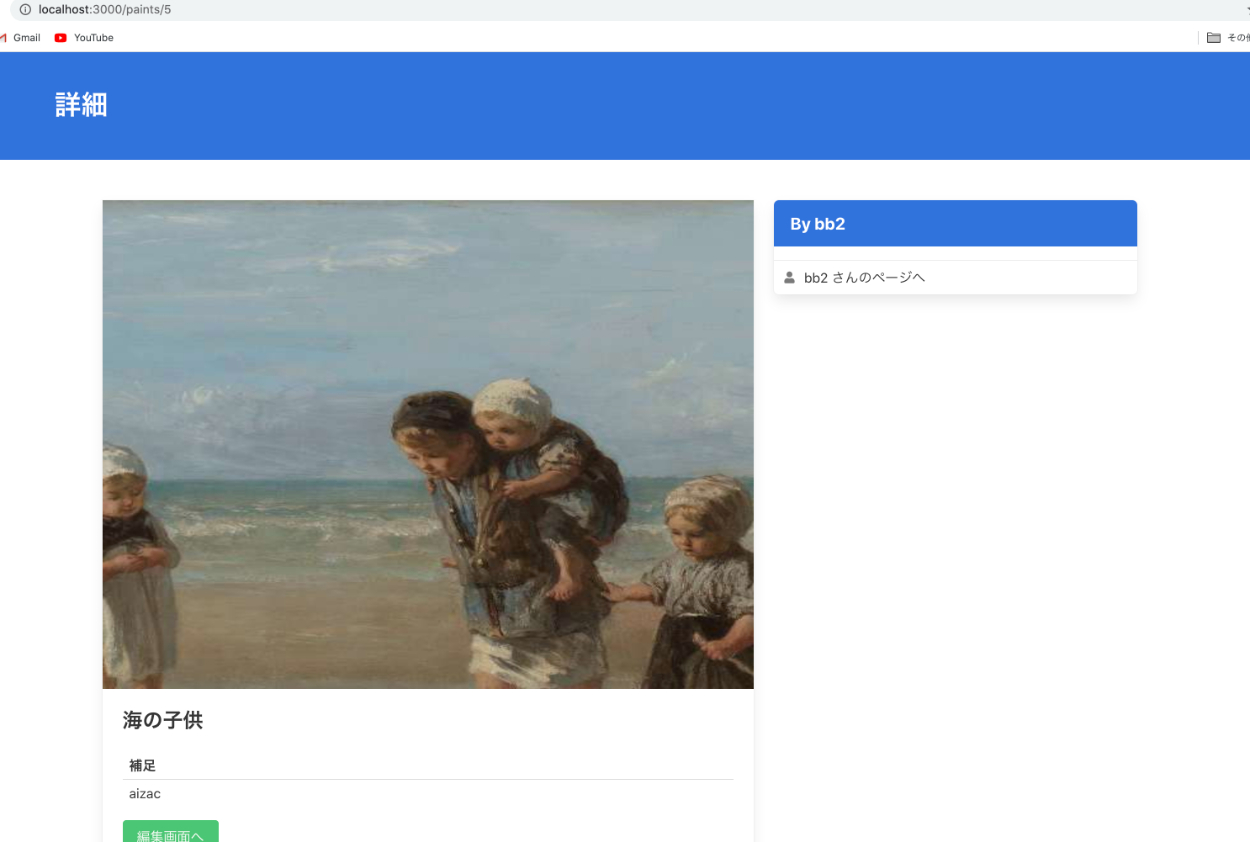Click the person icon beside bb2 link
Viewport: 1250px width, 842px height.
tap(790, 277)
